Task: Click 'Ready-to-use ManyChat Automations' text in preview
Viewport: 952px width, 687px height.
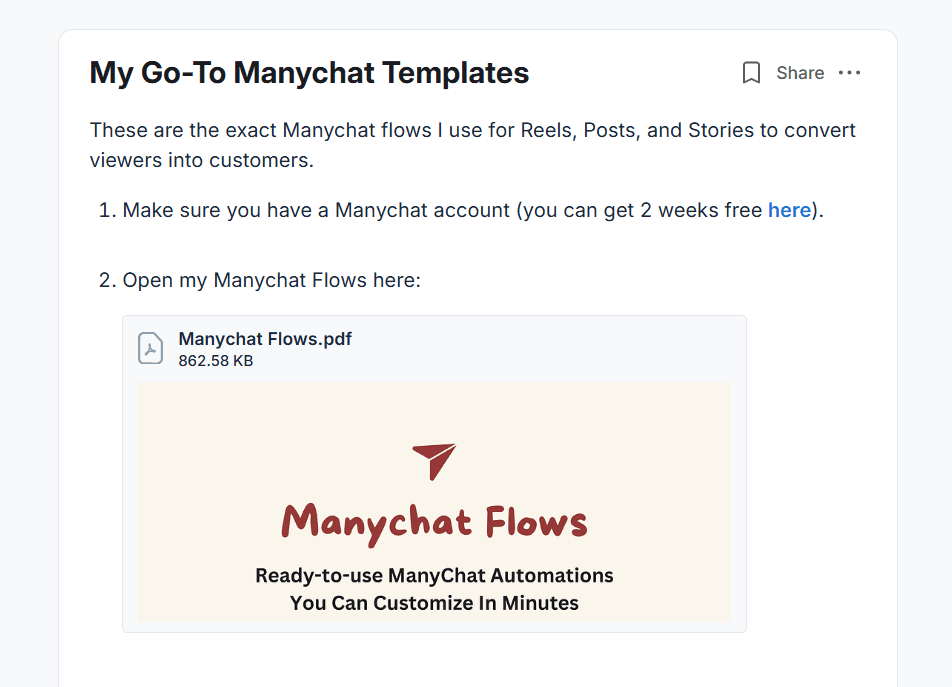Action: click(x=434, y=575)
